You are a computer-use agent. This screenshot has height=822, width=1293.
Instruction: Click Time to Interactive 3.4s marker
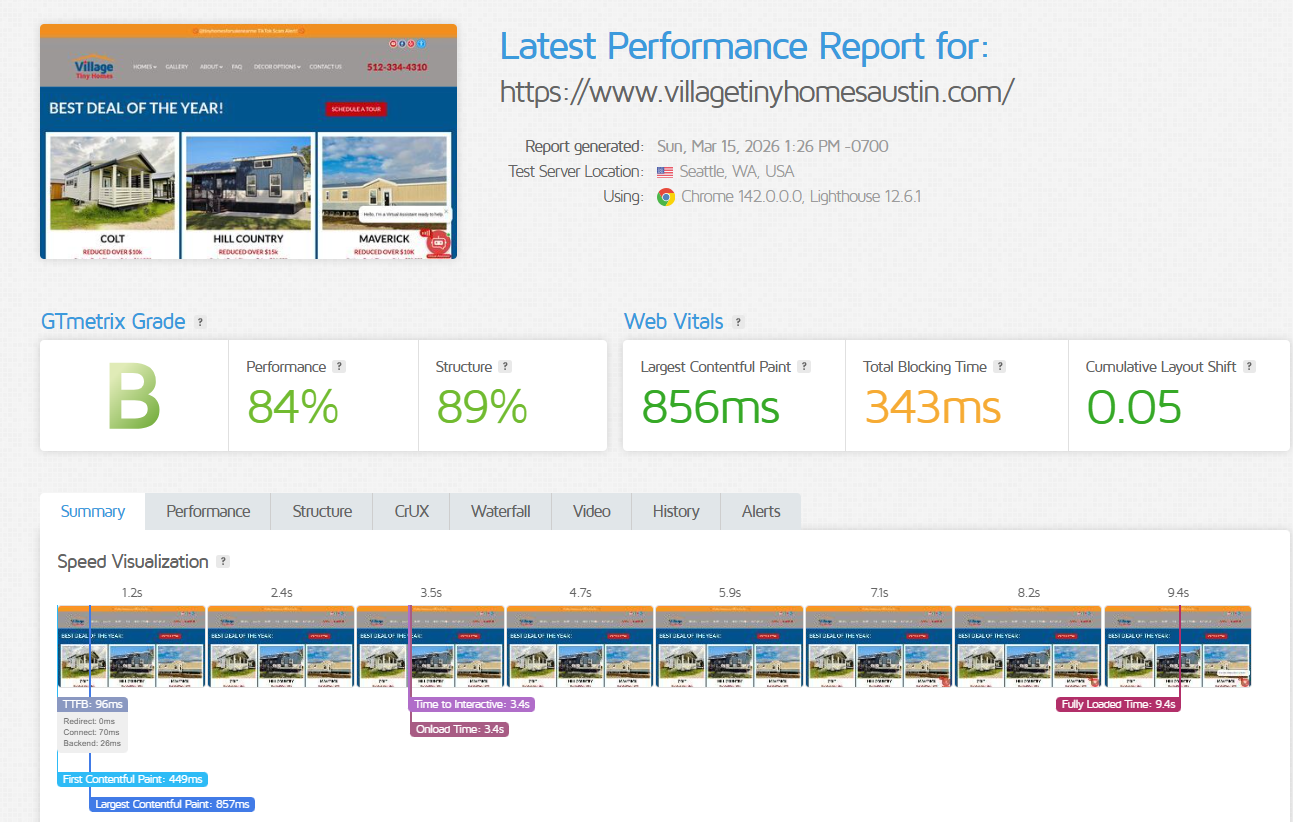pyautogui.click(x=472, y=704)
